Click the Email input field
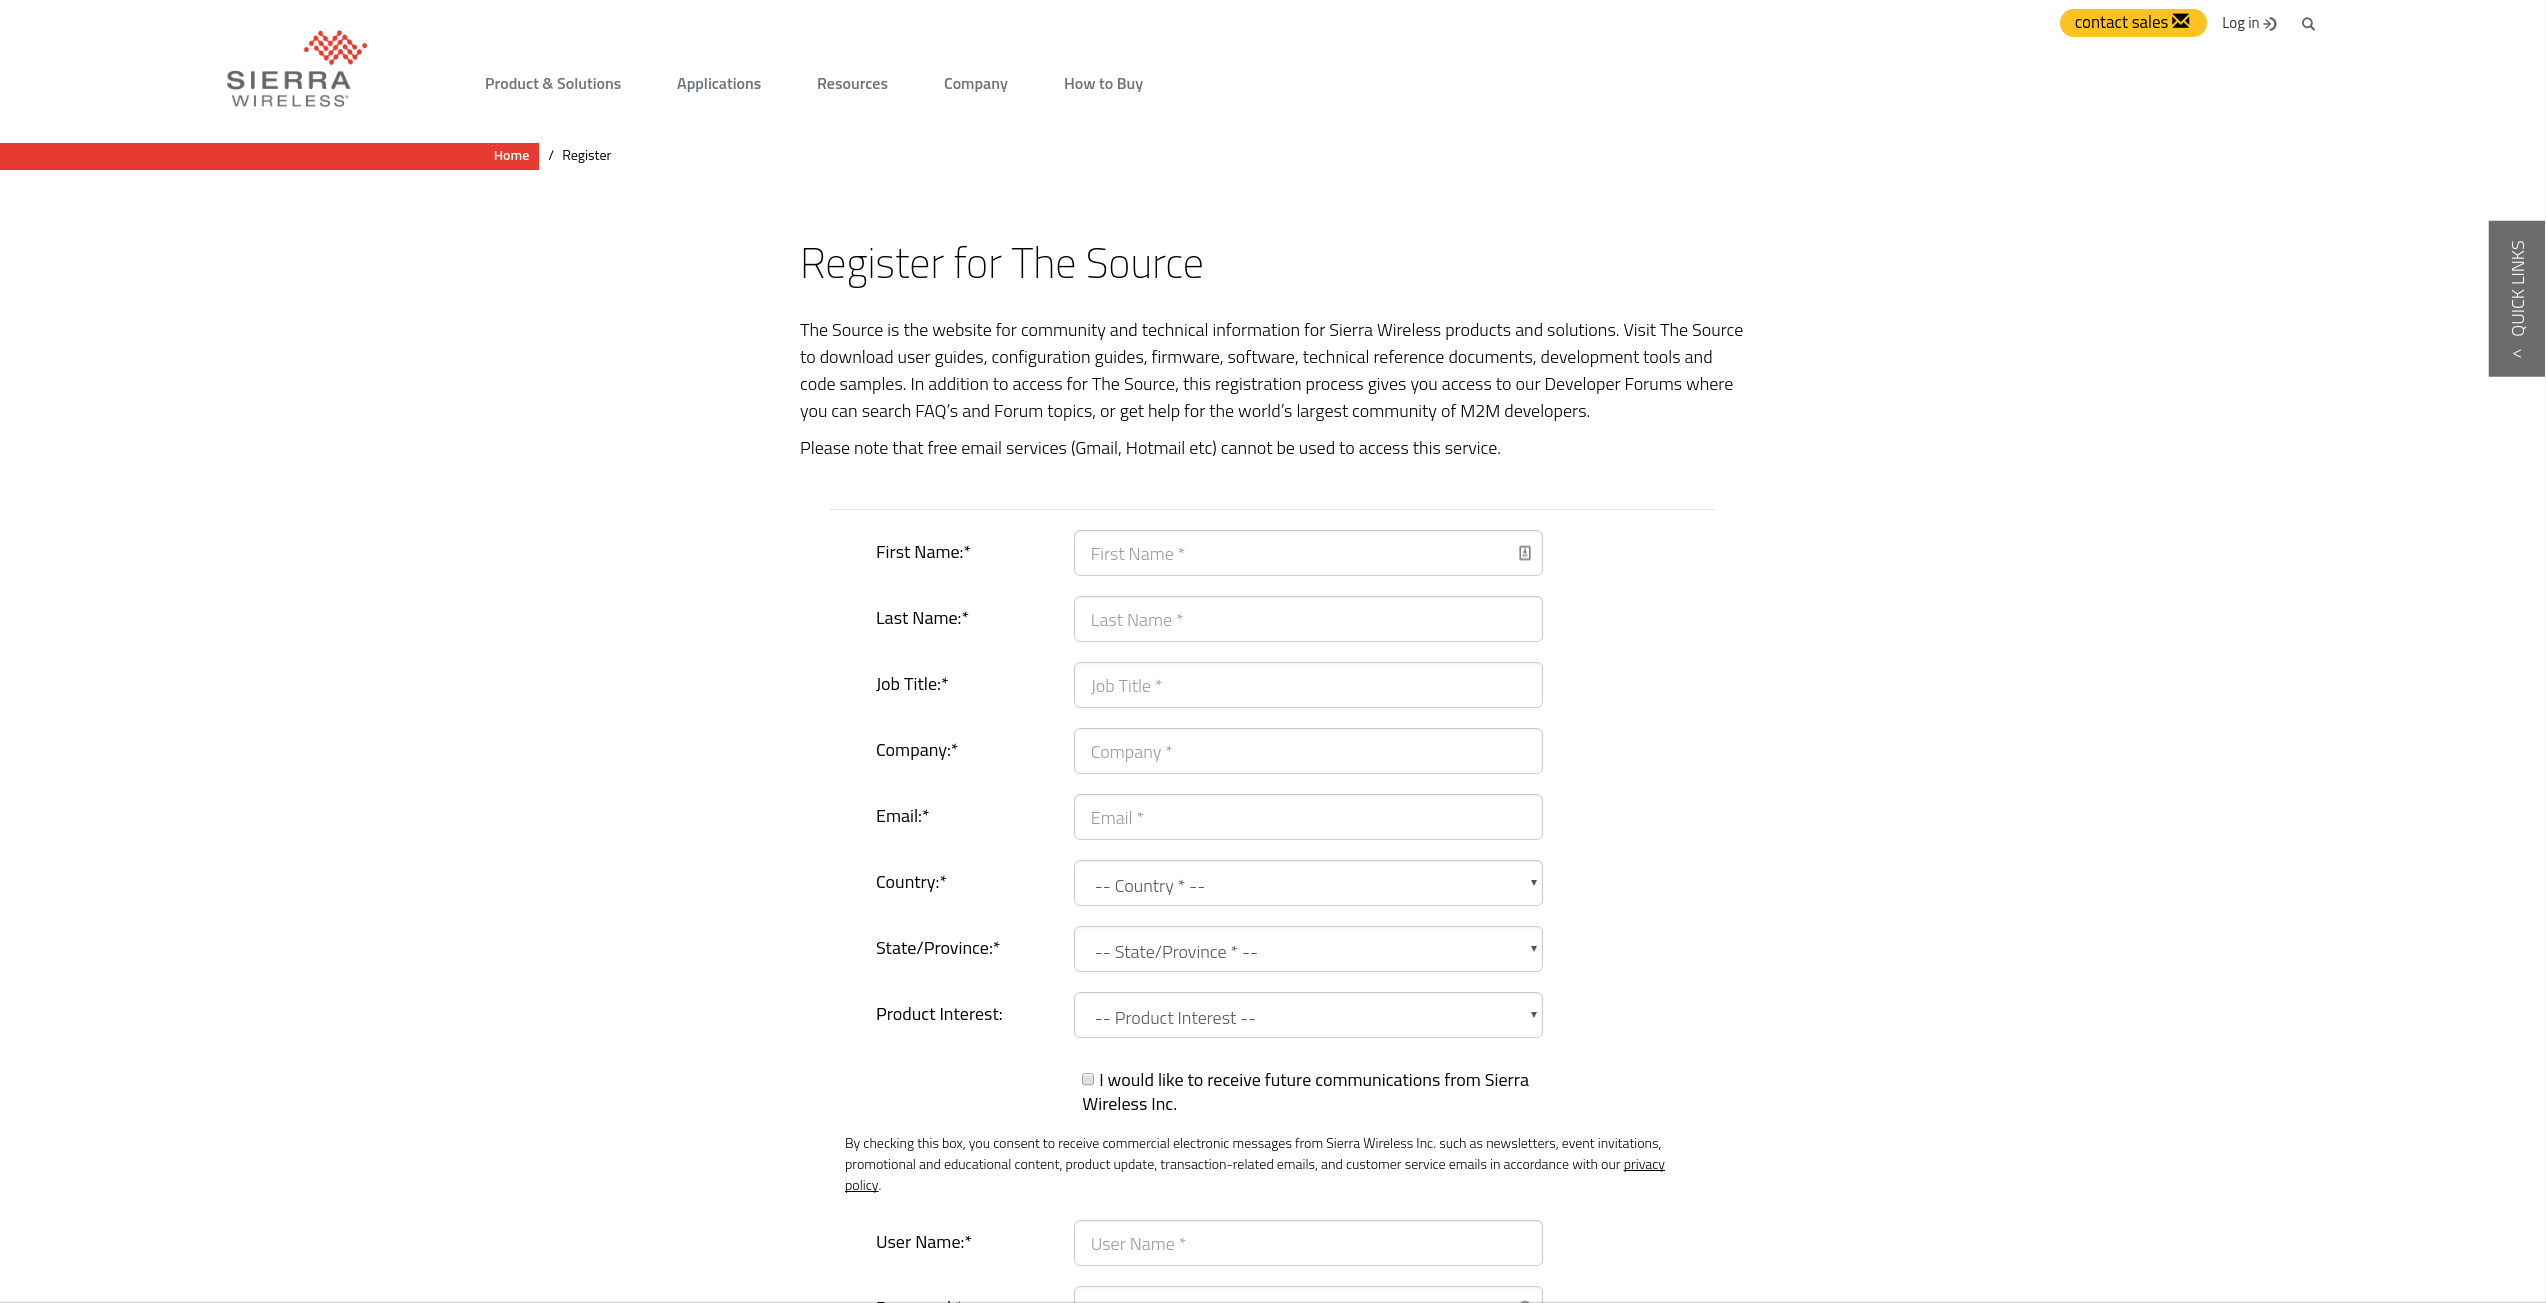This screenshot has height=1303, width=2546. (1306, 816)
